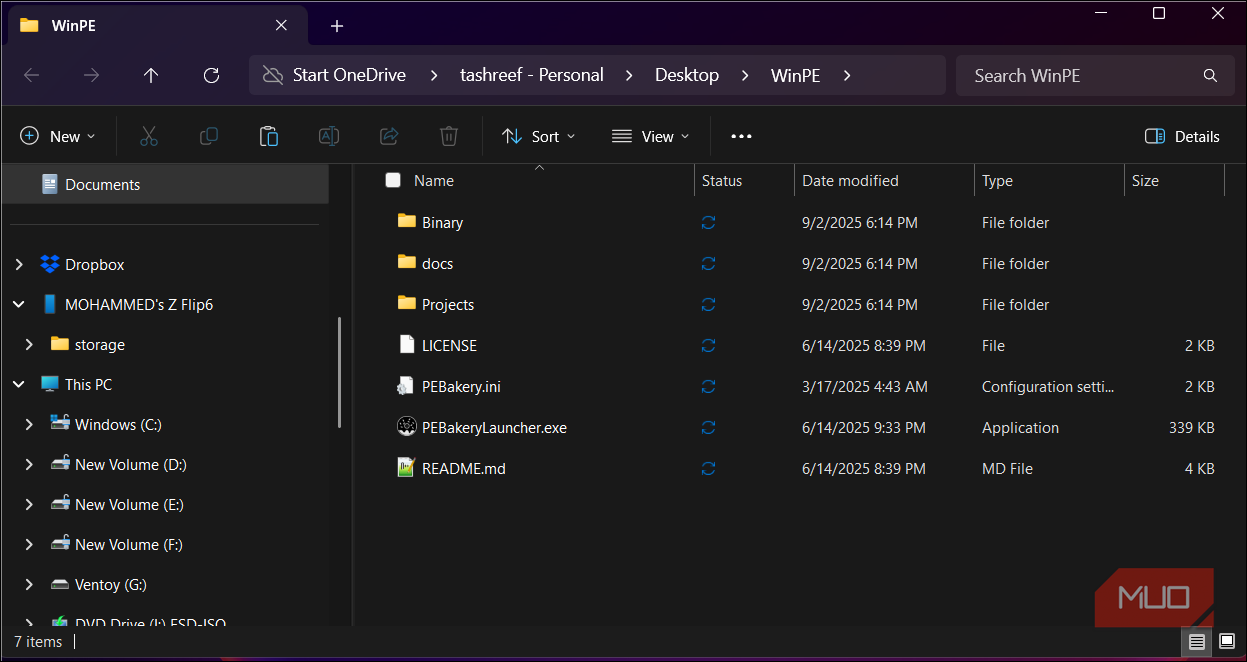Image resolution: width=1247 pixels, height=662 pixels.
Task: Open the Sort dropdown
Action: (539, 136)
